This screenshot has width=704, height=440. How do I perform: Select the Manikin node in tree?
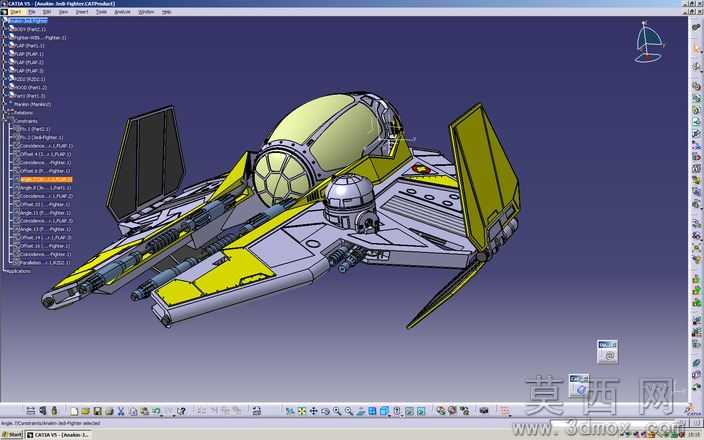pyautogui.click(x=32, y=104)
